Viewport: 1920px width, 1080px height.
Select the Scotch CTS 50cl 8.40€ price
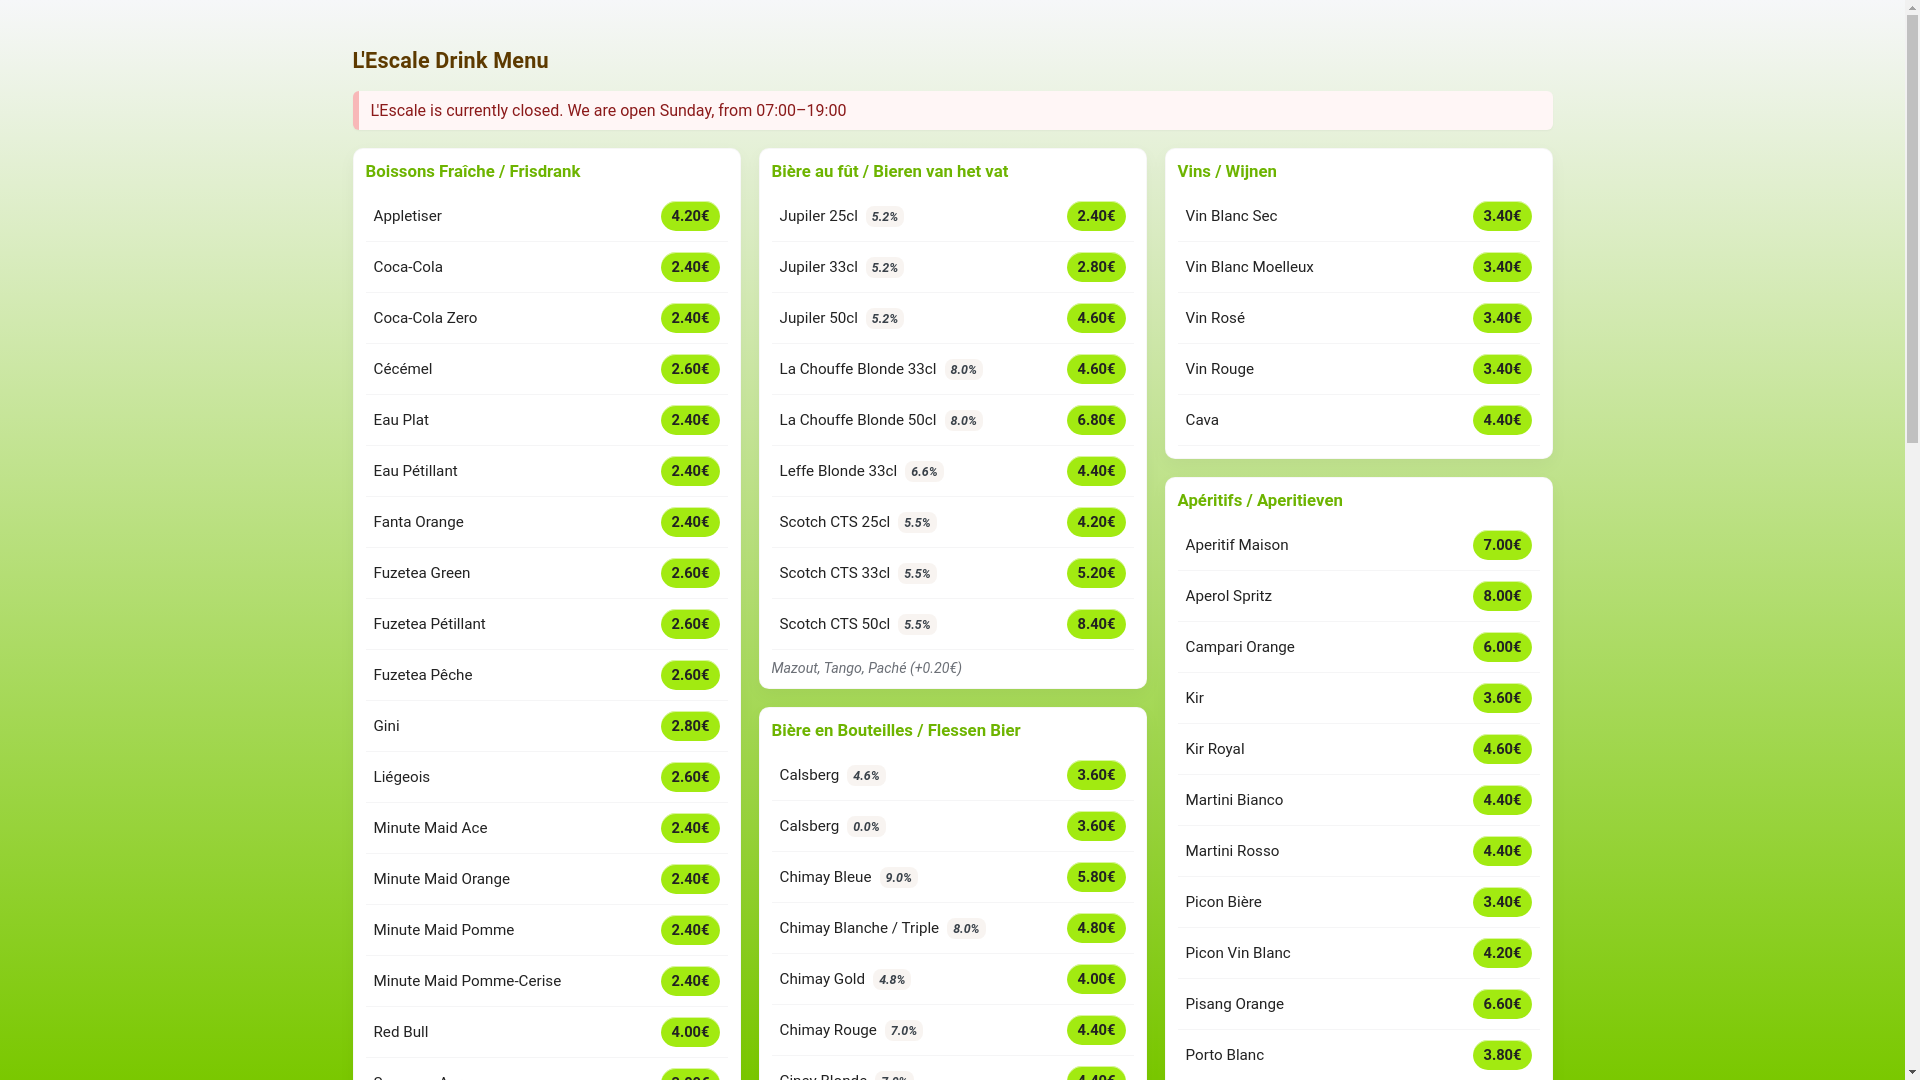coord(1095,624)
